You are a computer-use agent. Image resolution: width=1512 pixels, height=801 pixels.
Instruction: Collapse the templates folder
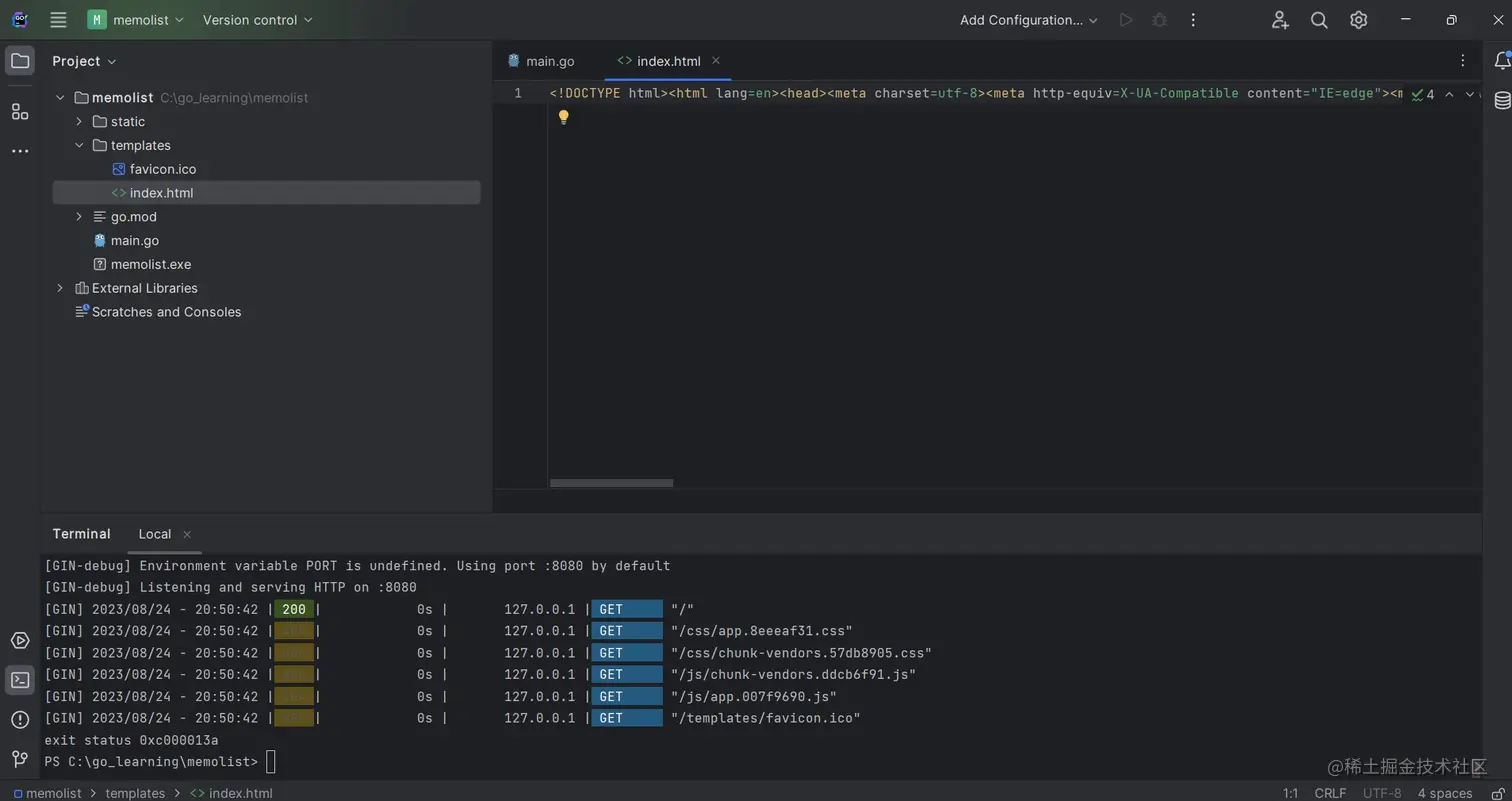coord(79,146)
